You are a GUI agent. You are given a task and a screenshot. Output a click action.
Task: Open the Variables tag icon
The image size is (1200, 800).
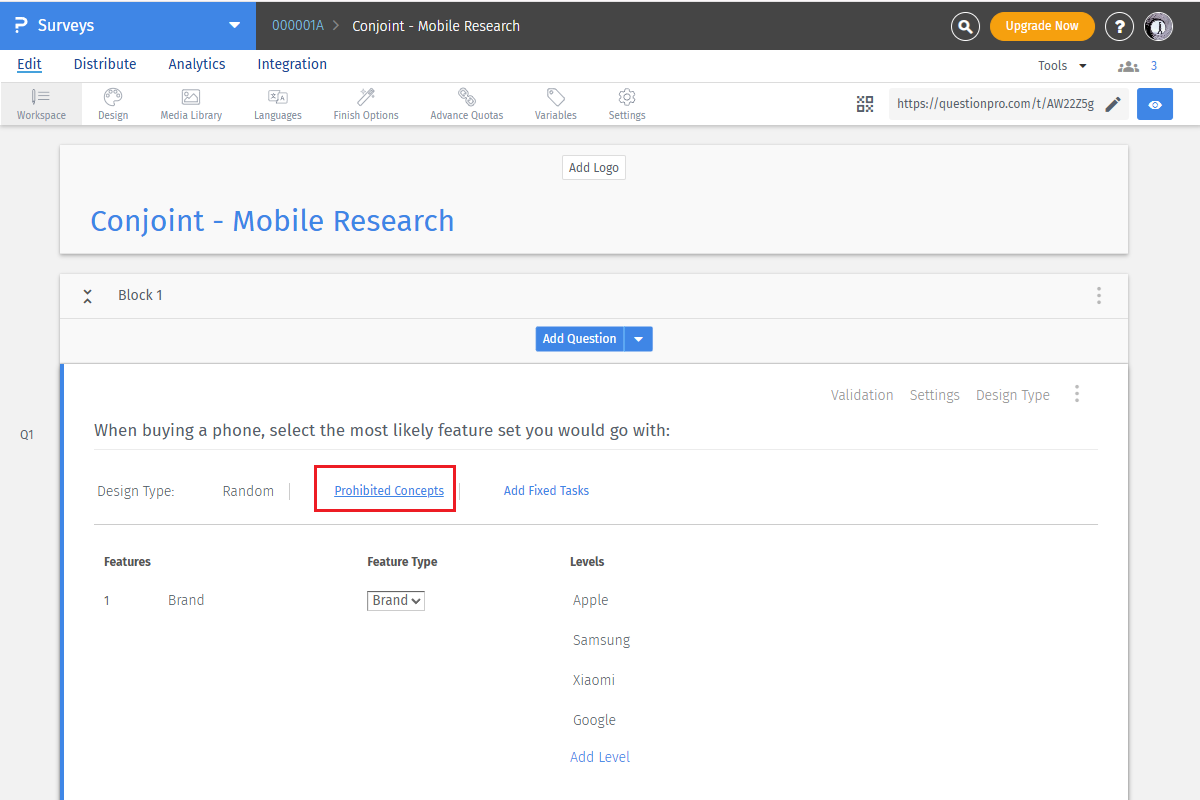point(555,97)
